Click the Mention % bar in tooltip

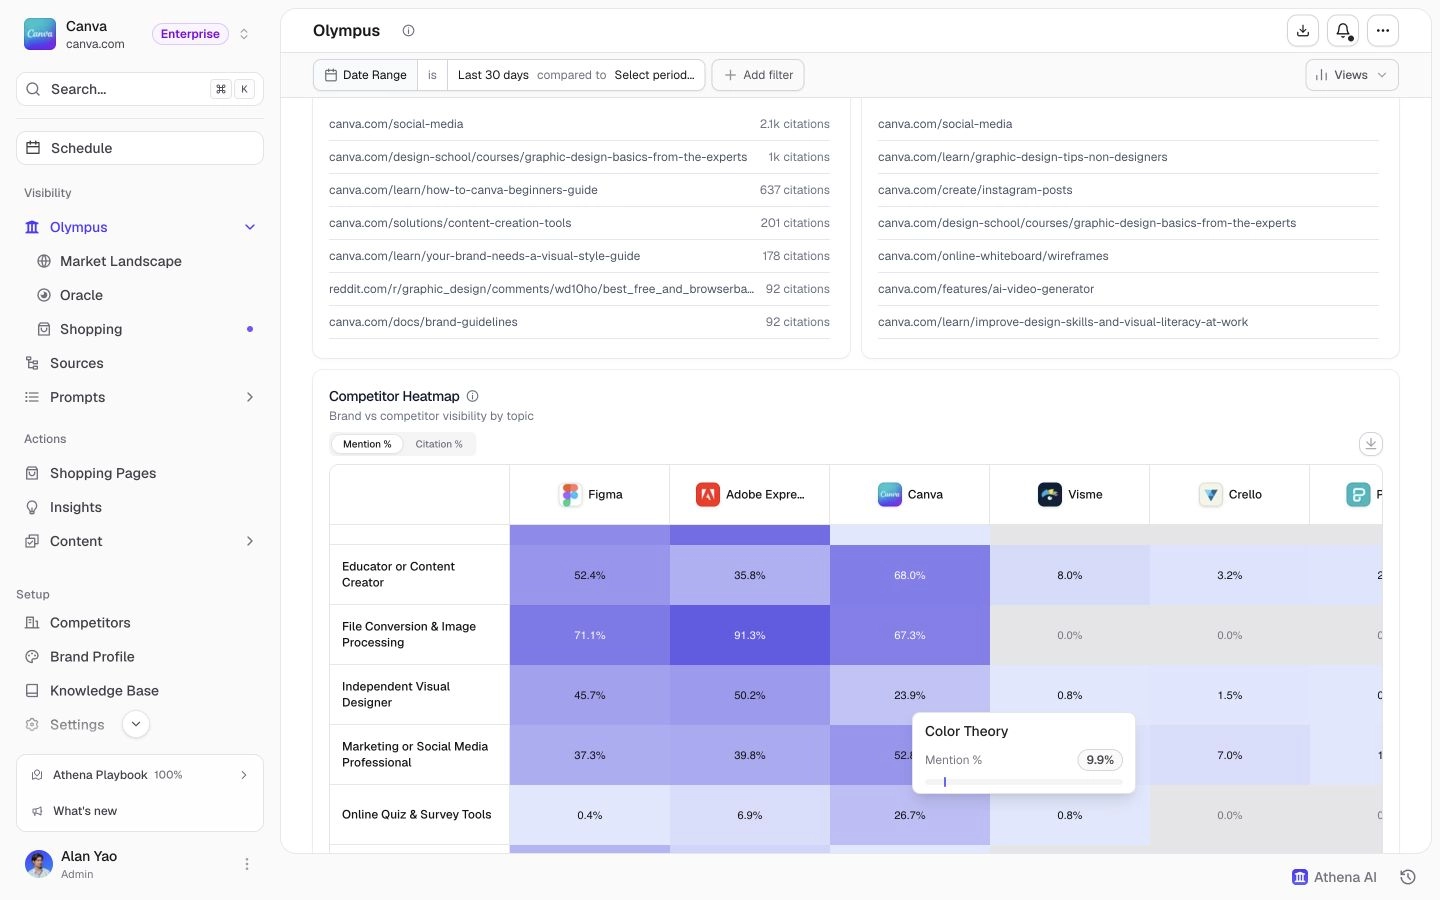(x=1023, y=782)
